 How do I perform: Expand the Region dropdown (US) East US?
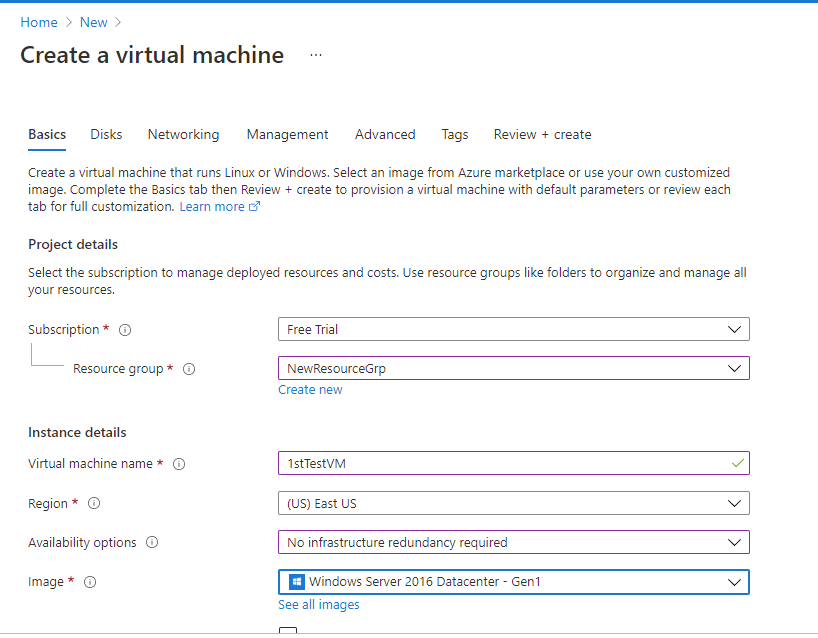pyautogui.click(x=514, y=503)
